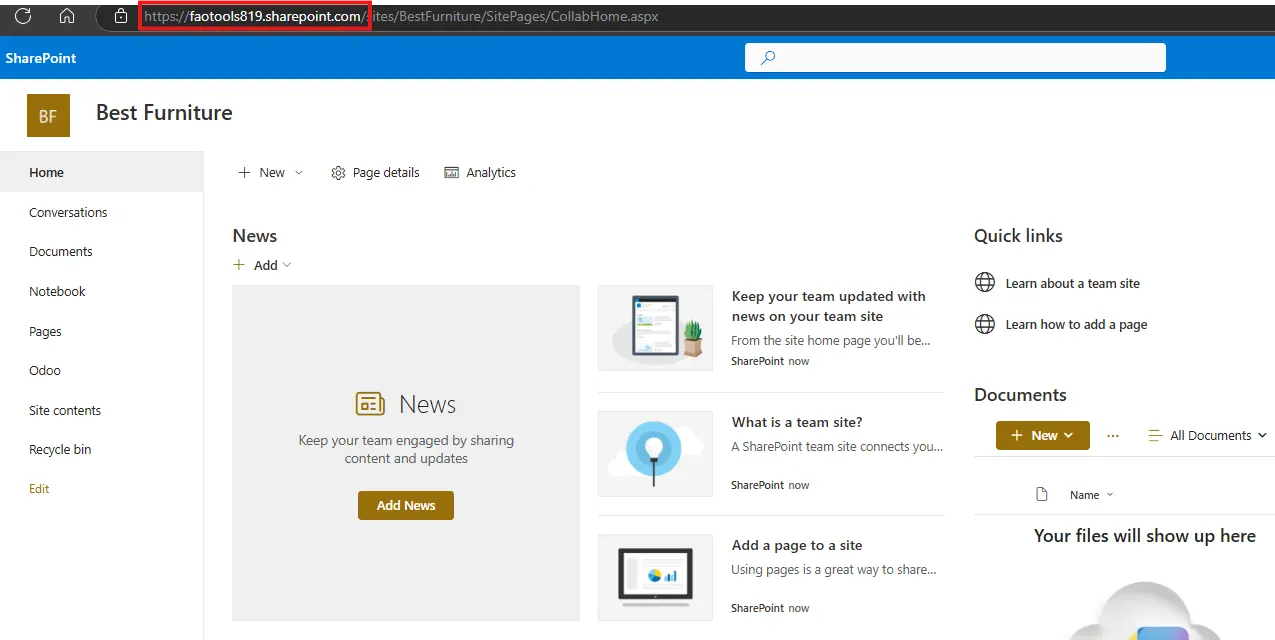Click the Edit link in left navigation
The image size is (1275, 640).
[x=39, y=489]
